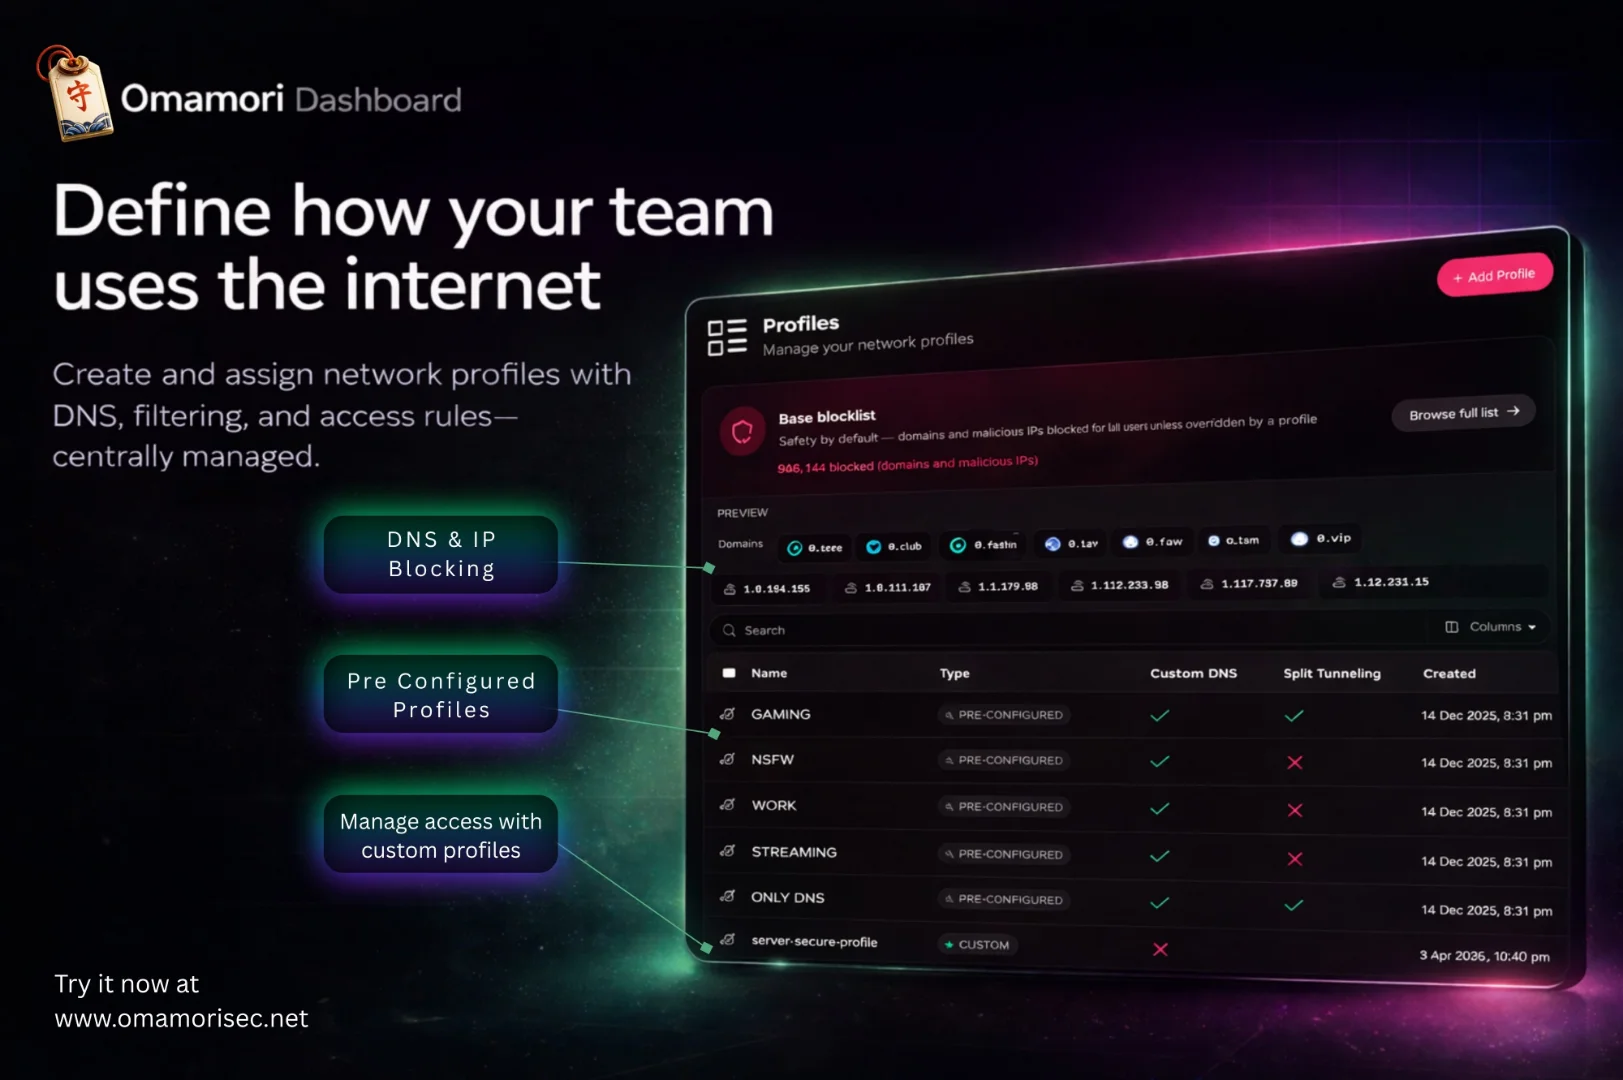Image resolution: width=1623 pixels, height=1080 pixels.
Task: Click the Manage access with custom profiles box
Action: pyautogui.click(x=441, y=835)
